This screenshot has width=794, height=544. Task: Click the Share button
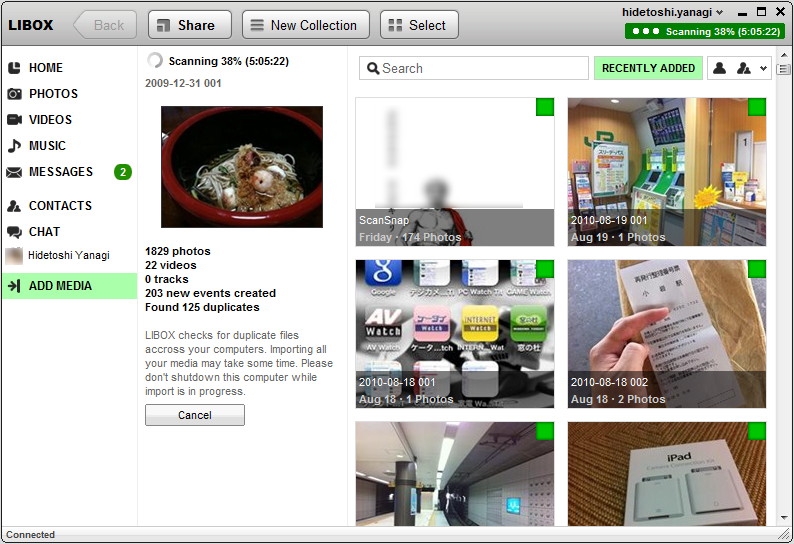tap(190, 25)
